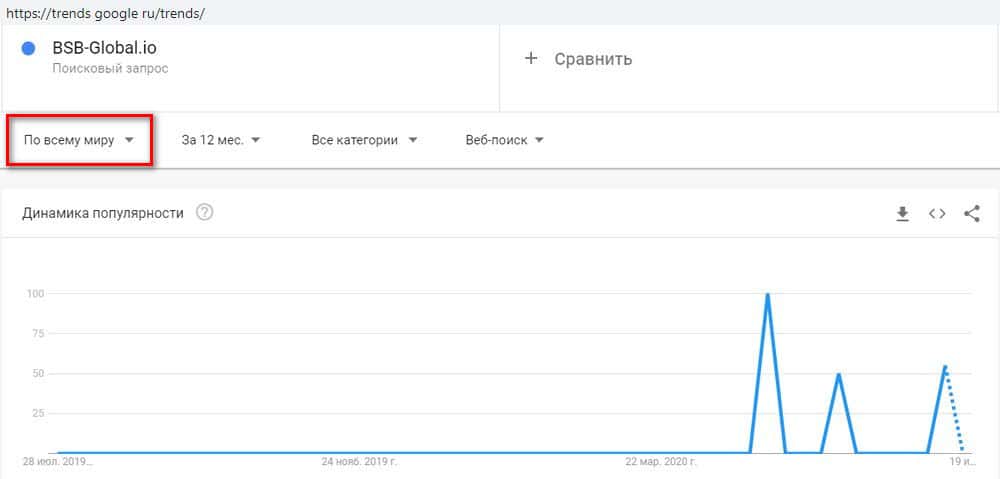Image resolution: width=1000 pixels, height=479 pixels.
Task: Click the 28 июл. 2019 axis label
Action: pyautogui.click(x=58, y=463)
